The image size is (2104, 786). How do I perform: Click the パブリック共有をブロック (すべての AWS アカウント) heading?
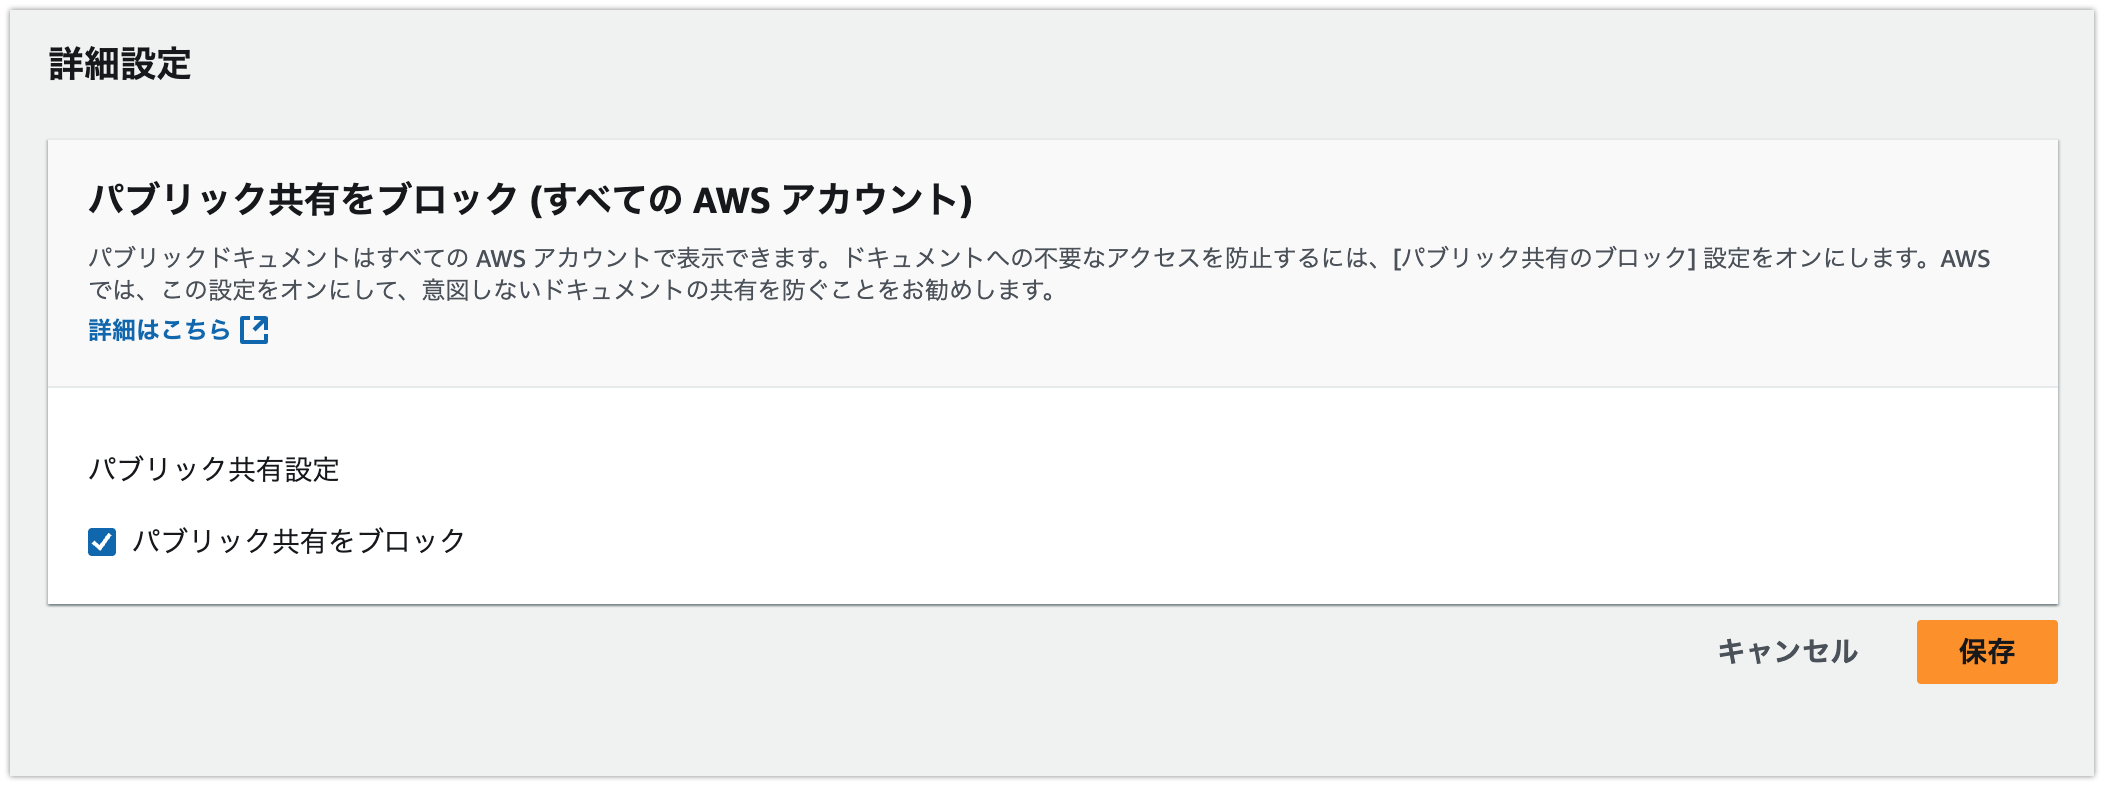[530, 199]
